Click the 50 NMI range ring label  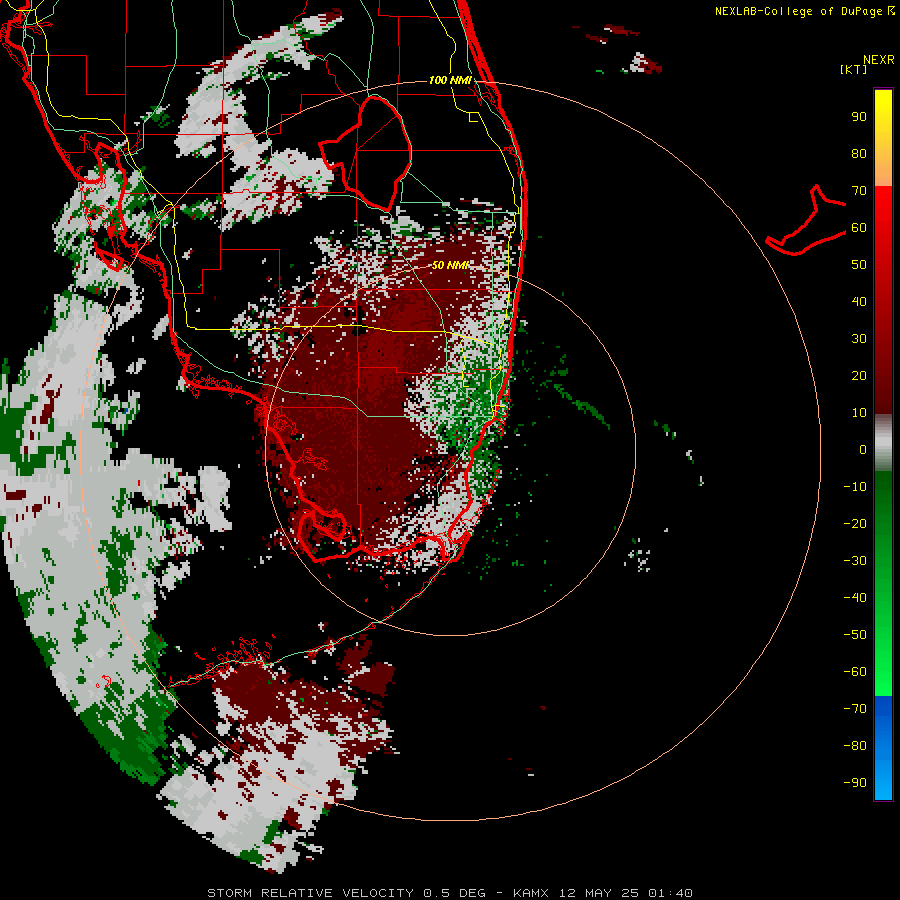click(451, 265)
